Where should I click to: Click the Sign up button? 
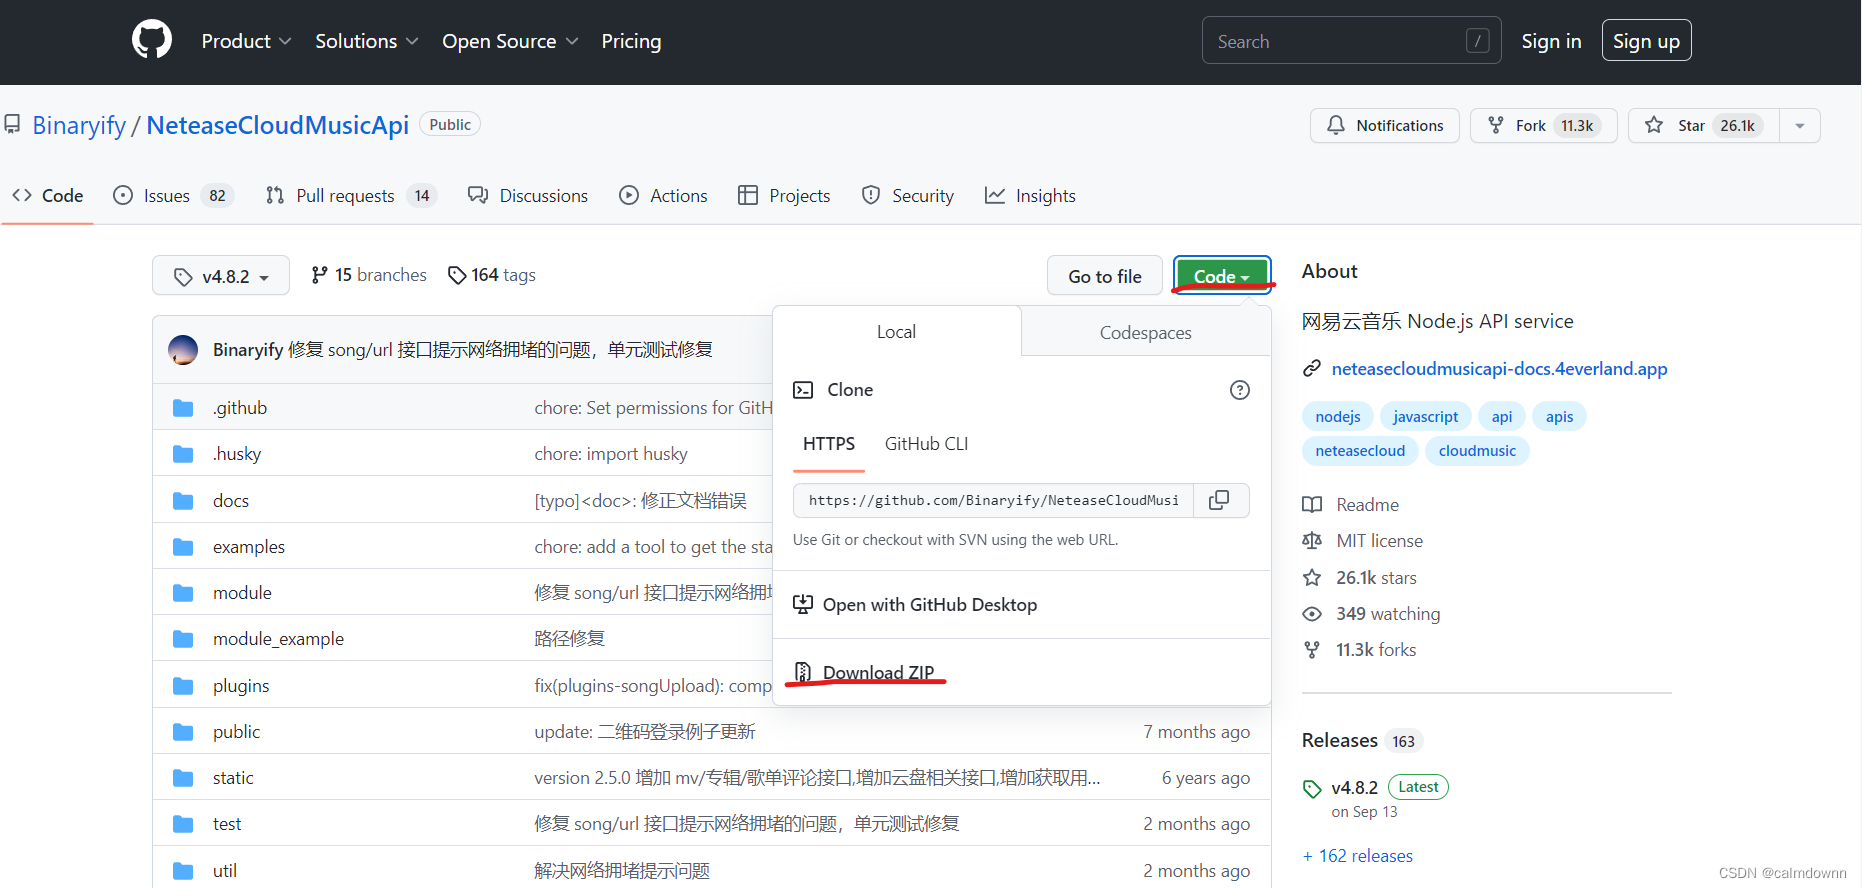coord(1646,41)
